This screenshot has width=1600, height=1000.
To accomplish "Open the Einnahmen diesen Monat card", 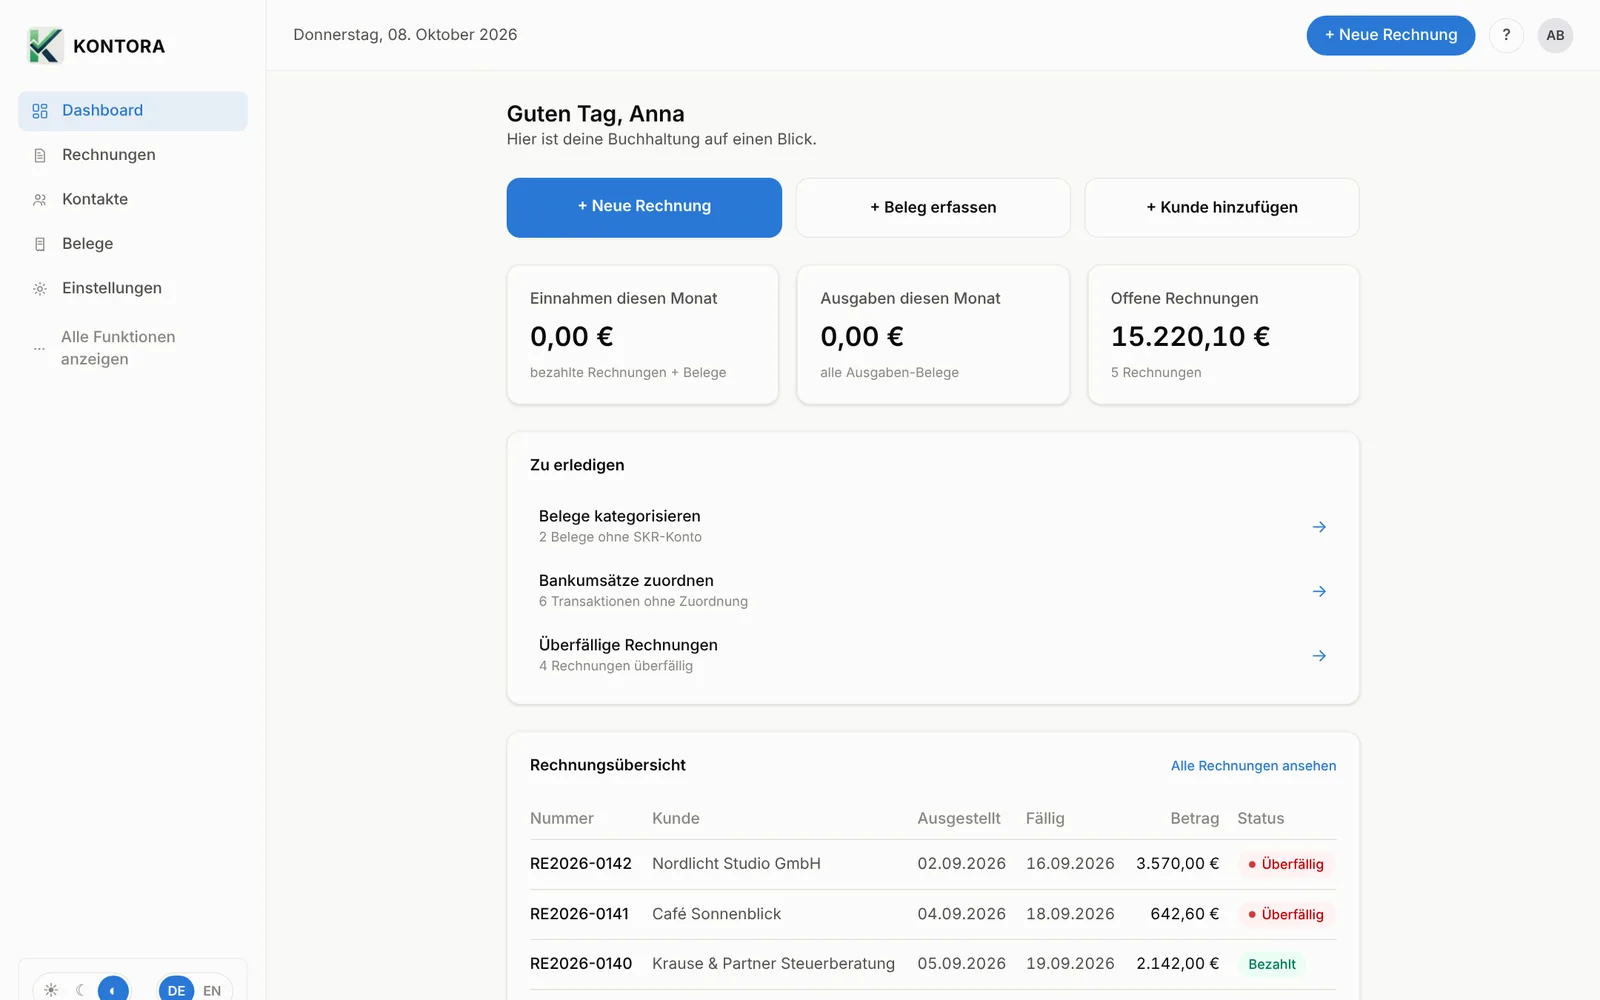I will [x=643, y=335].
